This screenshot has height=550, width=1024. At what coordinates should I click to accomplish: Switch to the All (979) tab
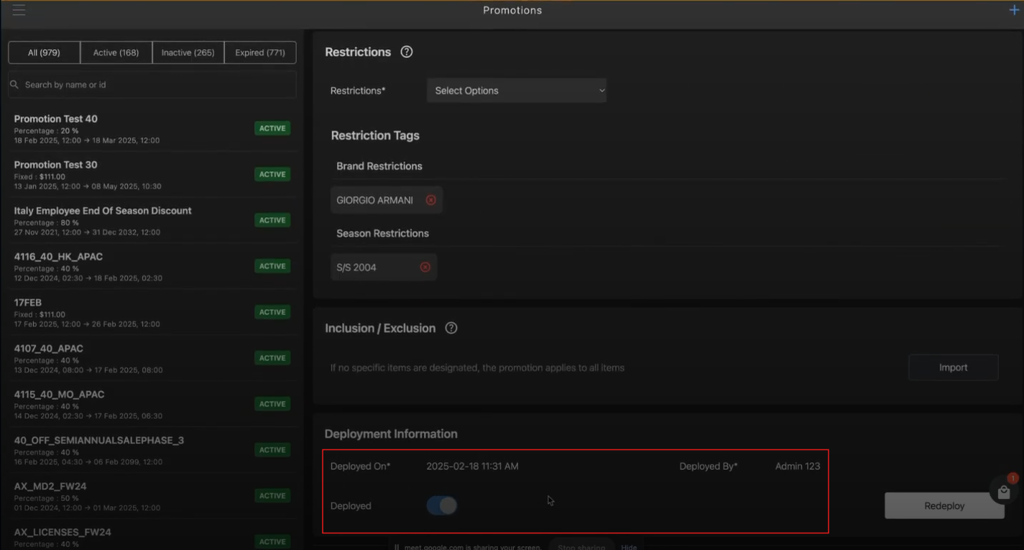point(44,52)
